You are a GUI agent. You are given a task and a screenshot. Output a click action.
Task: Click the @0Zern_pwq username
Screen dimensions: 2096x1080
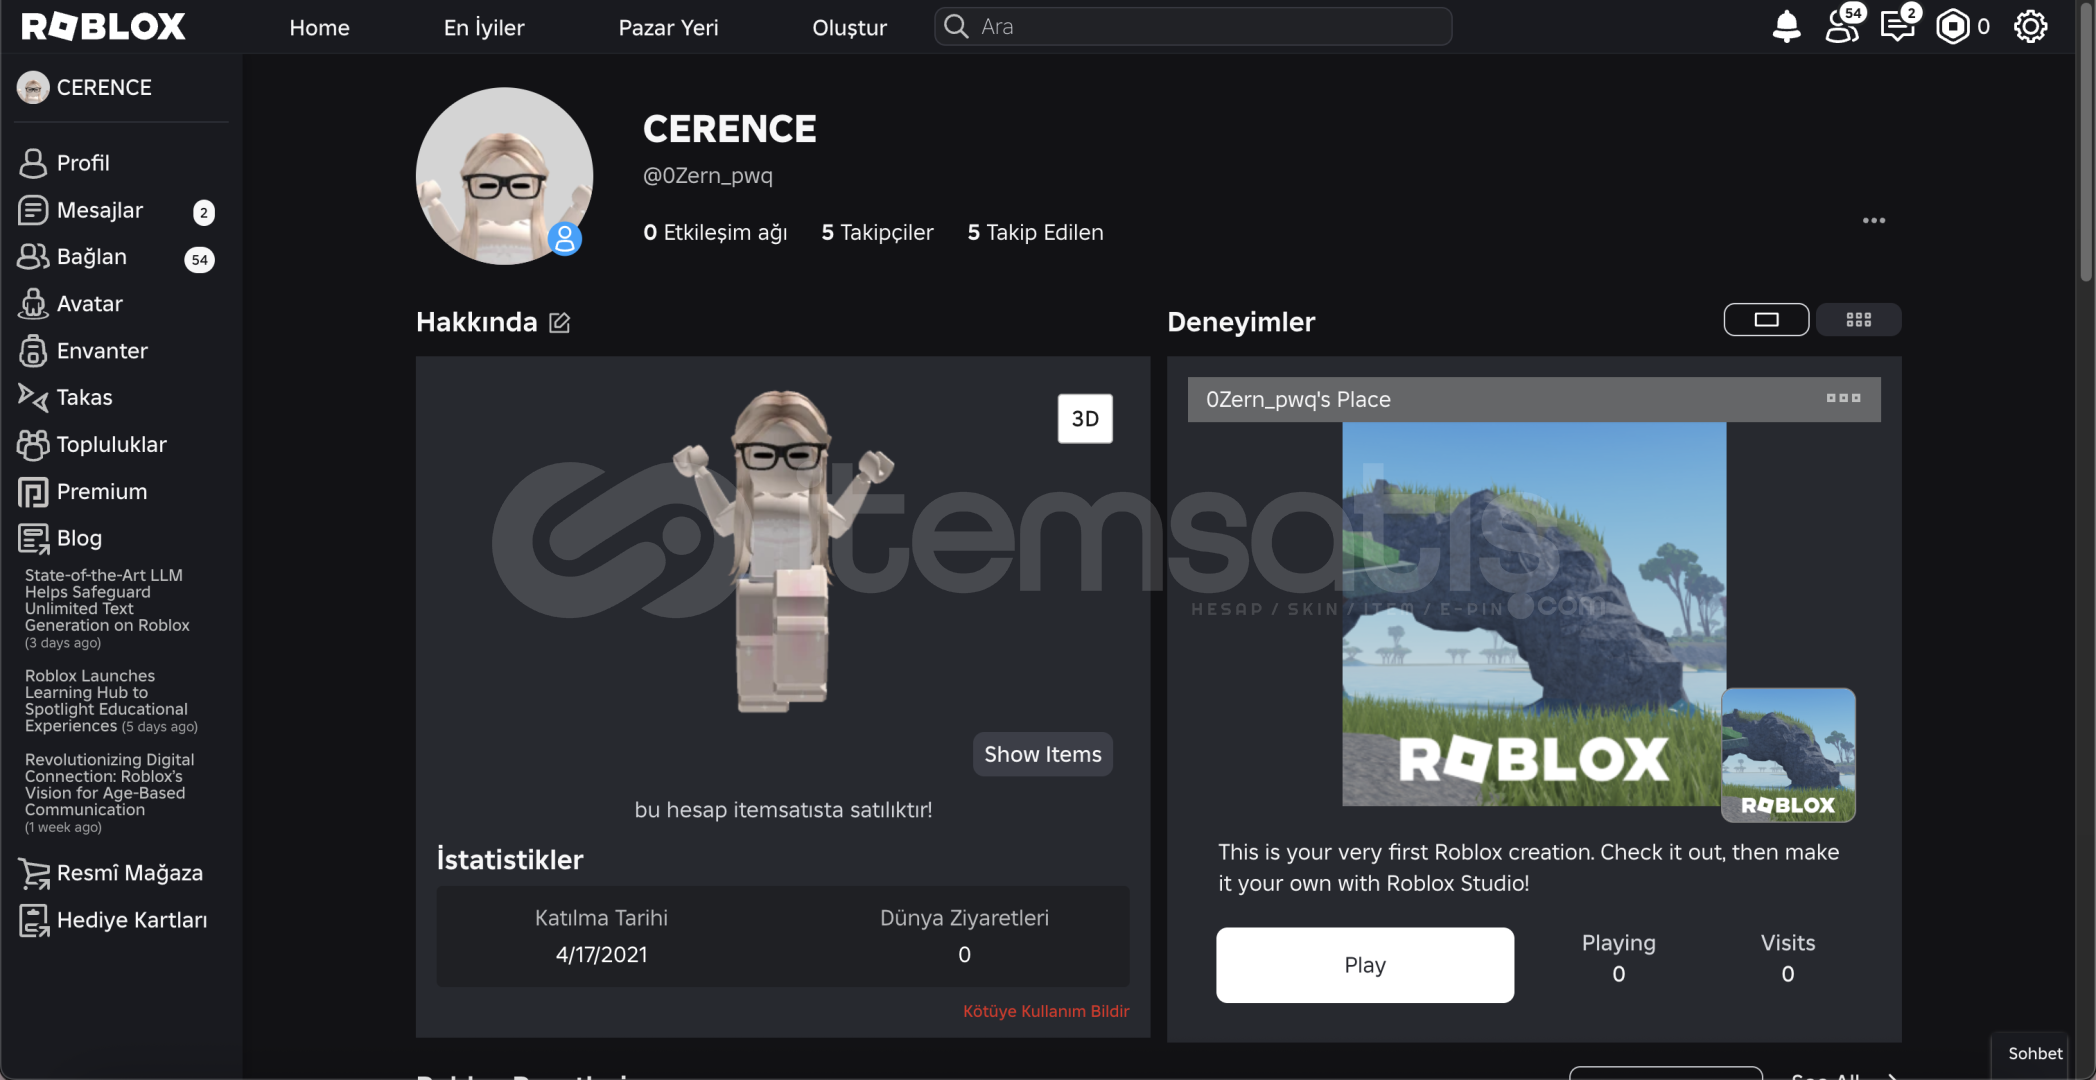tap(708, 176)
